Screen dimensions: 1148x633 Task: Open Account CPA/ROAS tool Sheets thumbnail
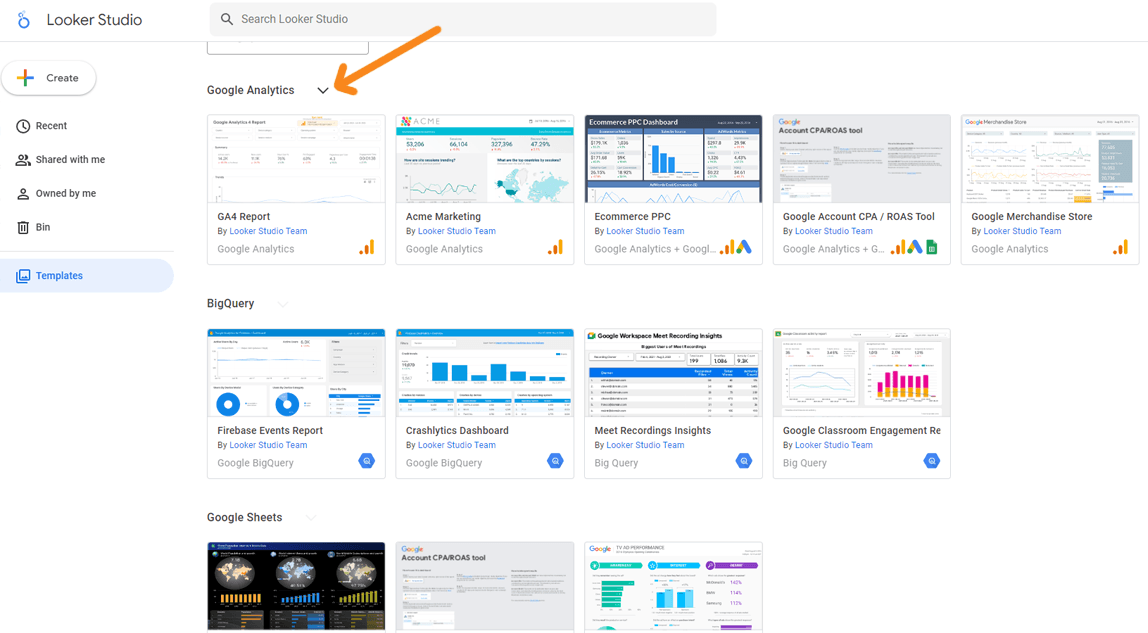485,586
